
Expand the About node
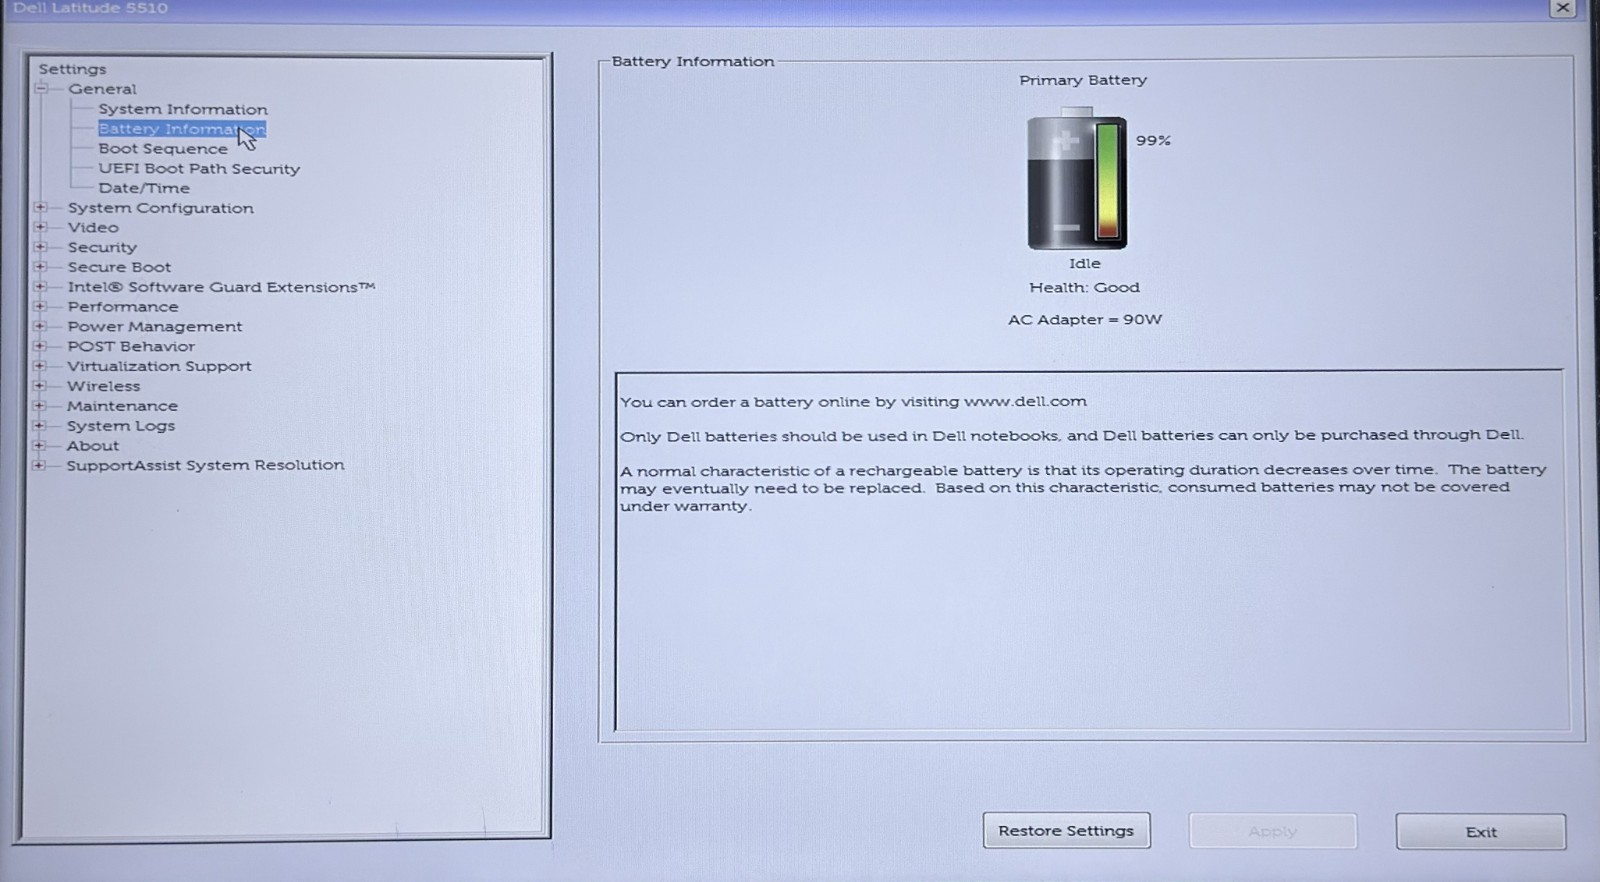[x=40, y=446]
